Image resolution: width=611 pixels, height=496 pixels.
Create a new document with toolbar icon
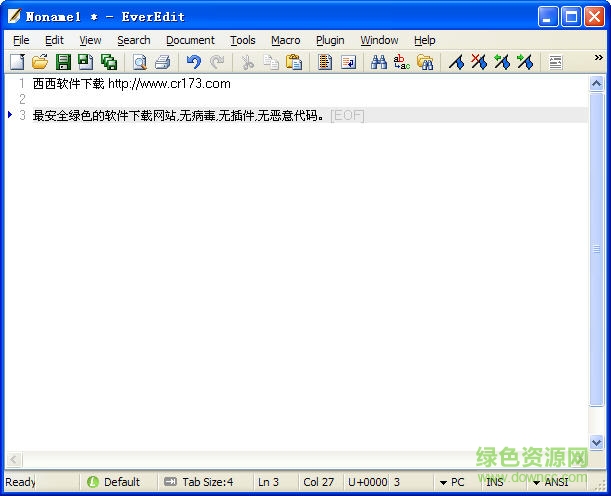(17, 62)
